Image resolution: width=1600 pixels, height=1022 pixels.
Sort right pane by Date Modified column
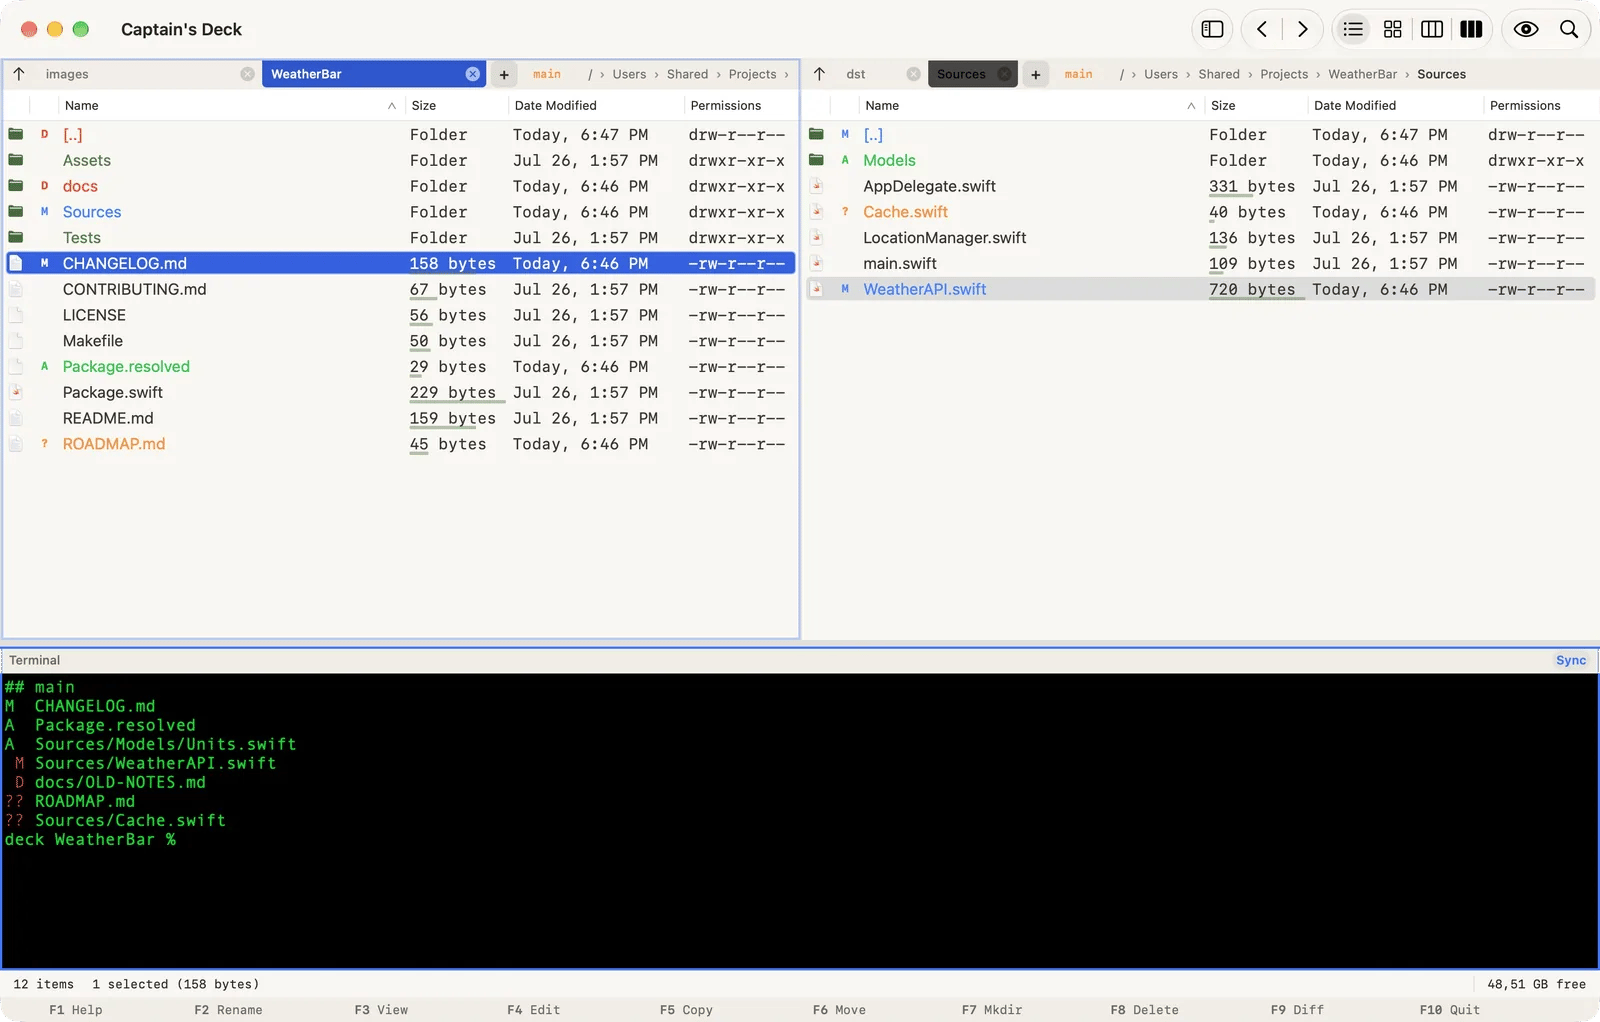1394,105
